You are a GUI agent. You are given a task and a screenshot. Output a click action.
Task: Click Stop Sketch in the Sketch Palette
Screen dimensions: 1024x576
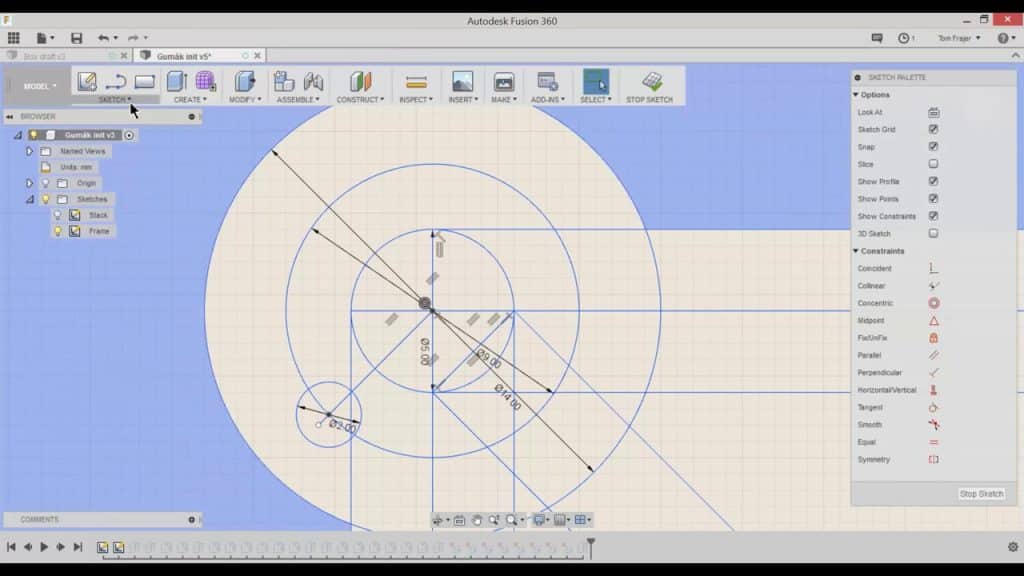981,494
